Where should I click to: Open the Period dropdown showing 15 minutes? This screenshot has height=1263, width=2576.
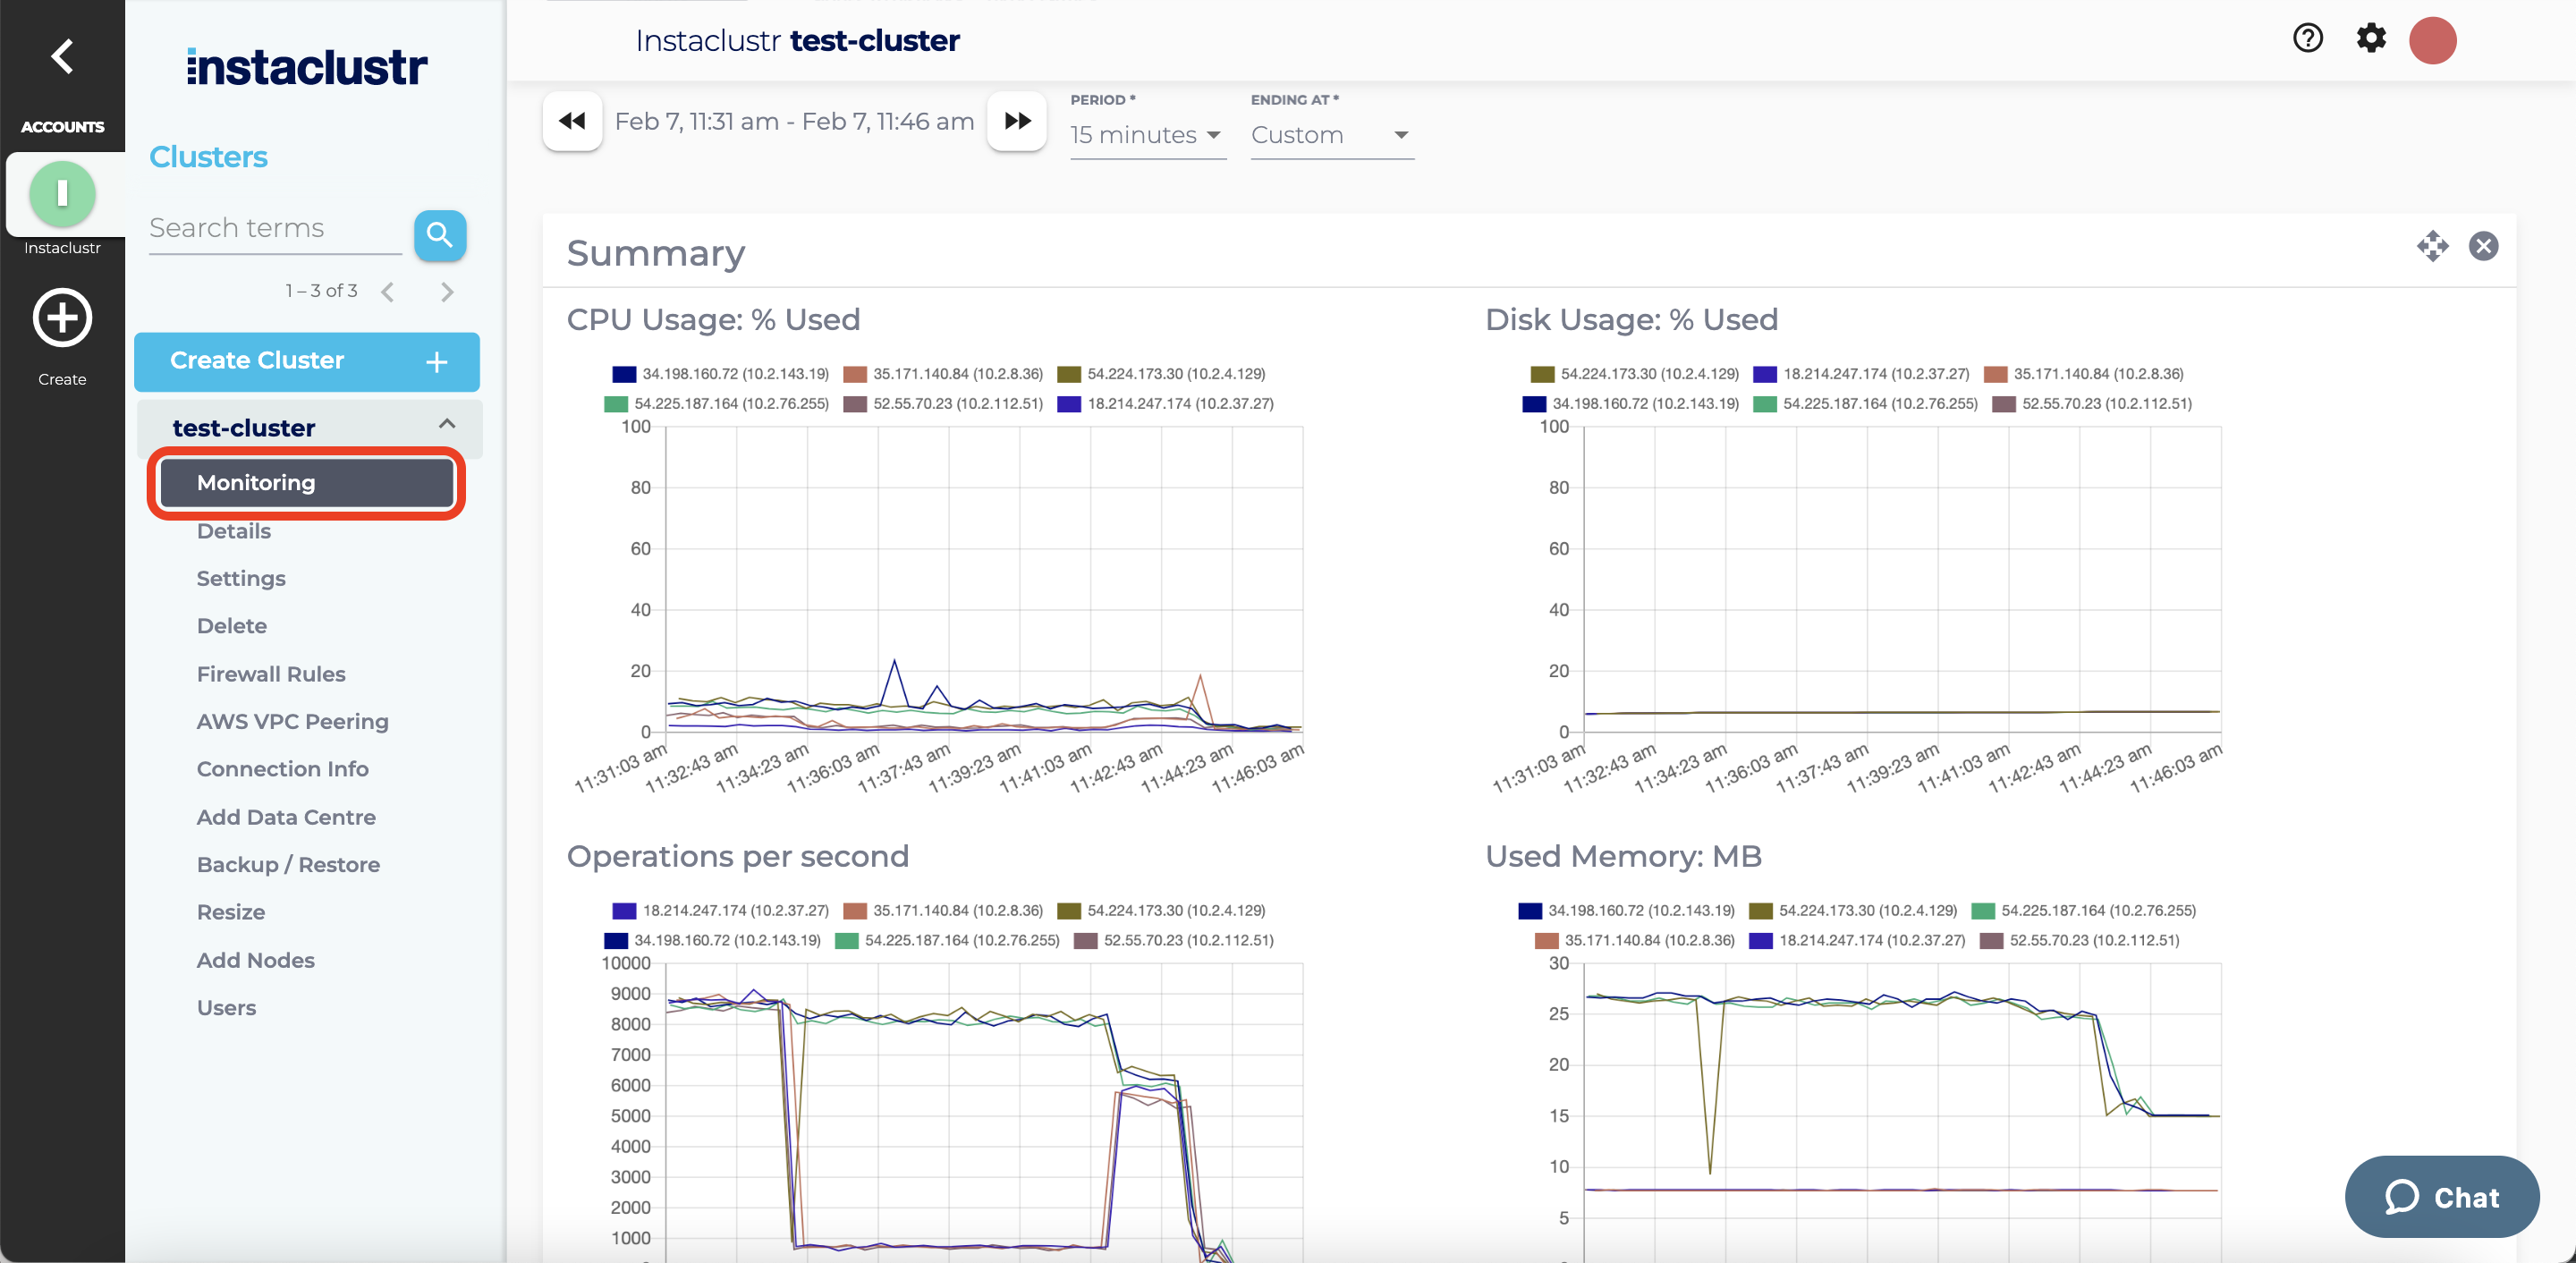pyautogui.click(x=1145, y=135)
